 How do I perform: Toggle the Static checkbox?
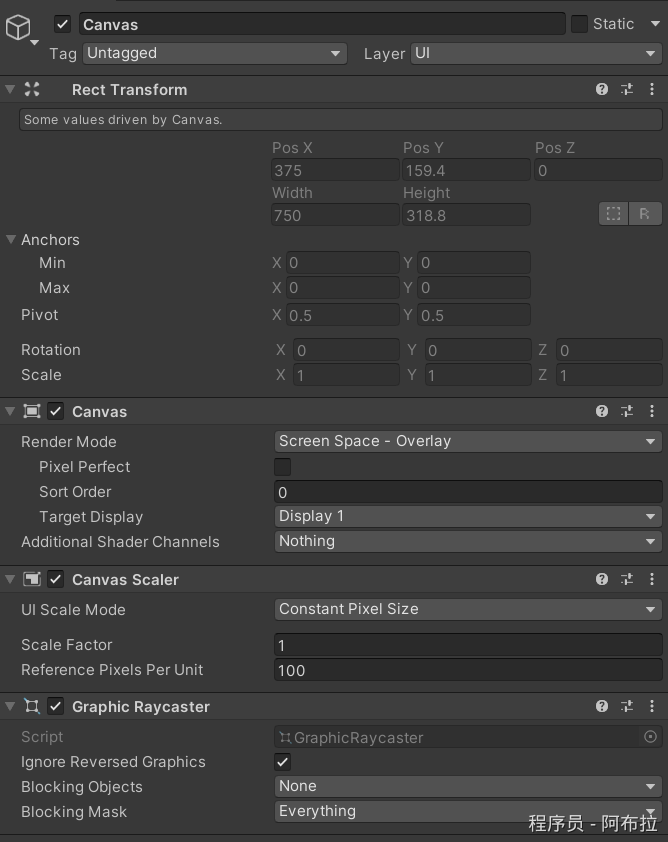point(579,24)
